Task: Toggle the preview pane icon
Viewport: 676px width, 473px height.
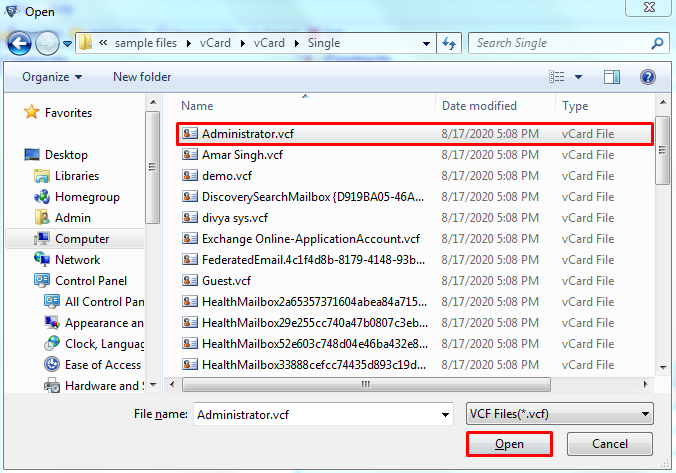Action: coord(612,77)
